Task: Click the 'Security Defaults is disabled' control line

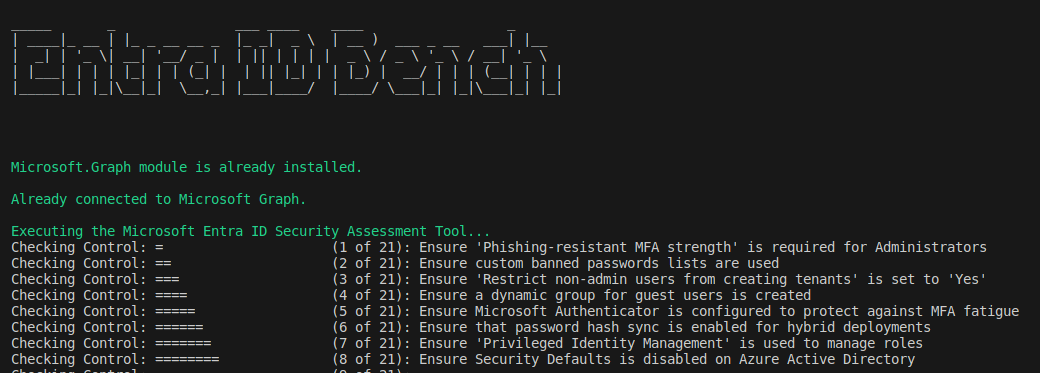Action: pyautogui.click(x=463, y=359)
